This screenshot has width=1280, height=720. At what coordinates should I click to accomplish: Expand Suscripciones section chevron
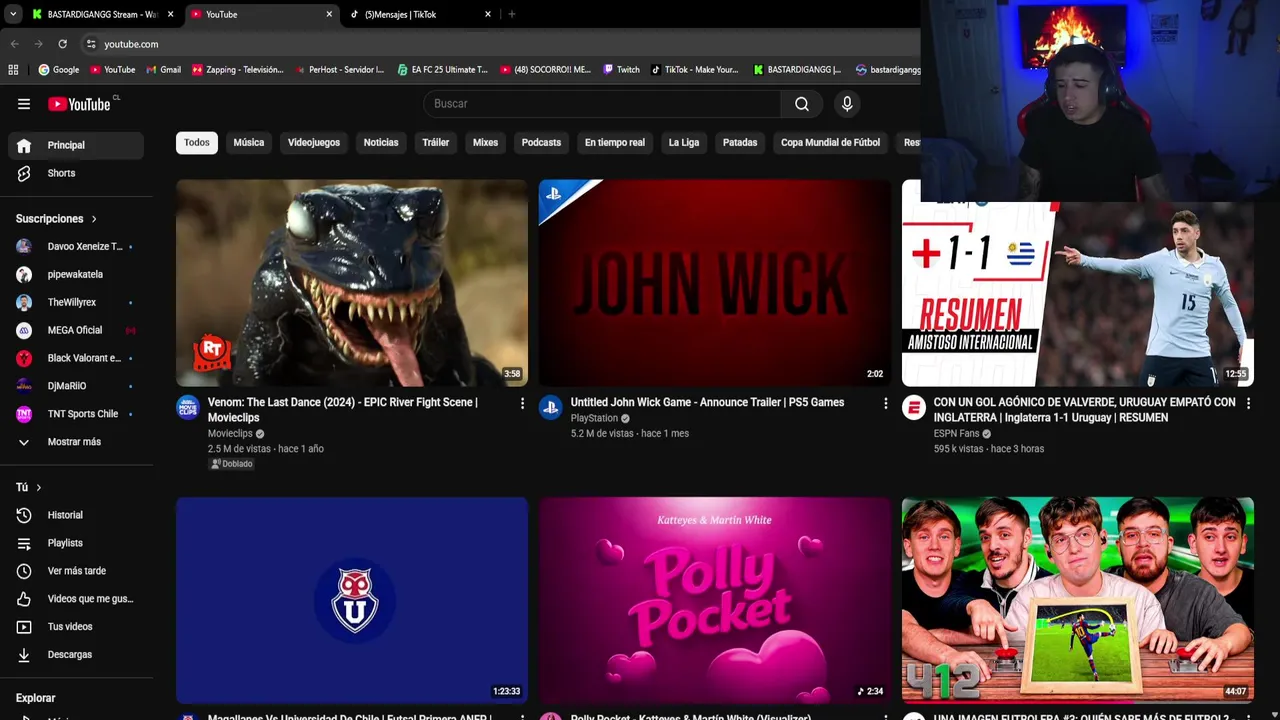94,219
